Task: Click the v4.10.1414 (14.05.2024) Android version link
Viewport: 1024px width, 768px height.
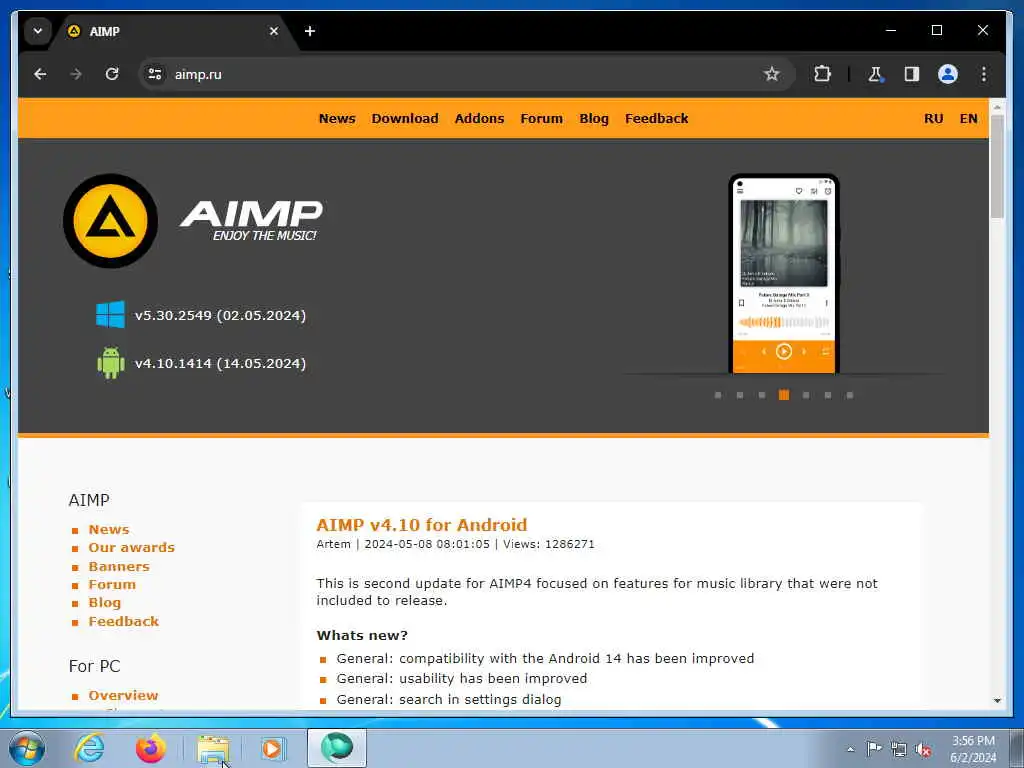Action: pyautogui.click(x=220, y=364)
